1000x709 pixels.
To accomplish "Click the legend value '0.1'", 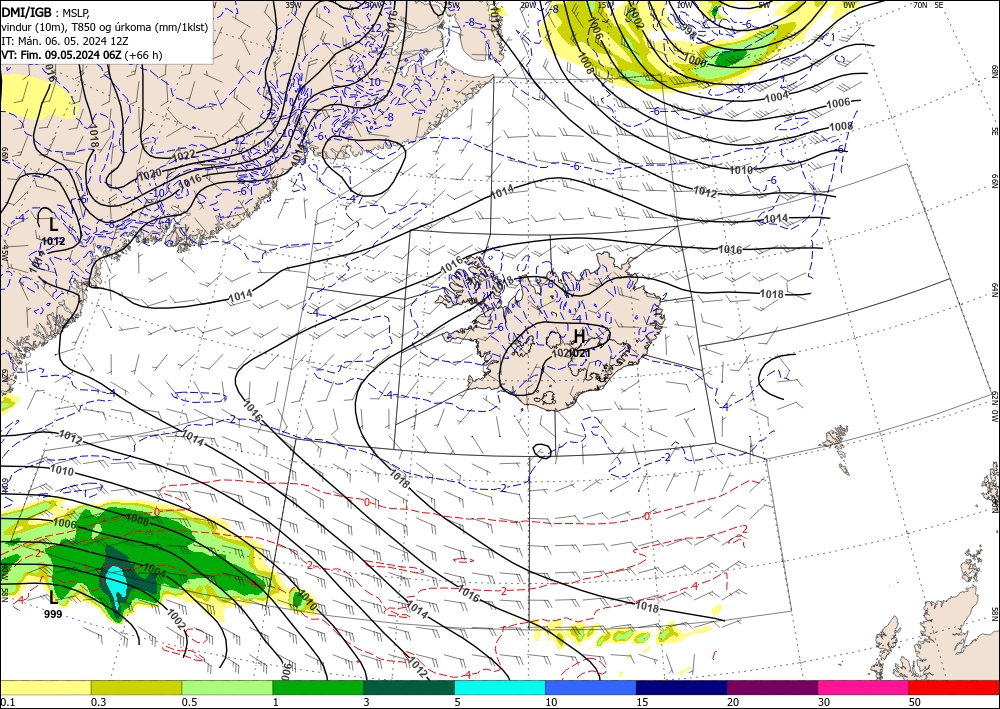I will click(x=6, y=702).
